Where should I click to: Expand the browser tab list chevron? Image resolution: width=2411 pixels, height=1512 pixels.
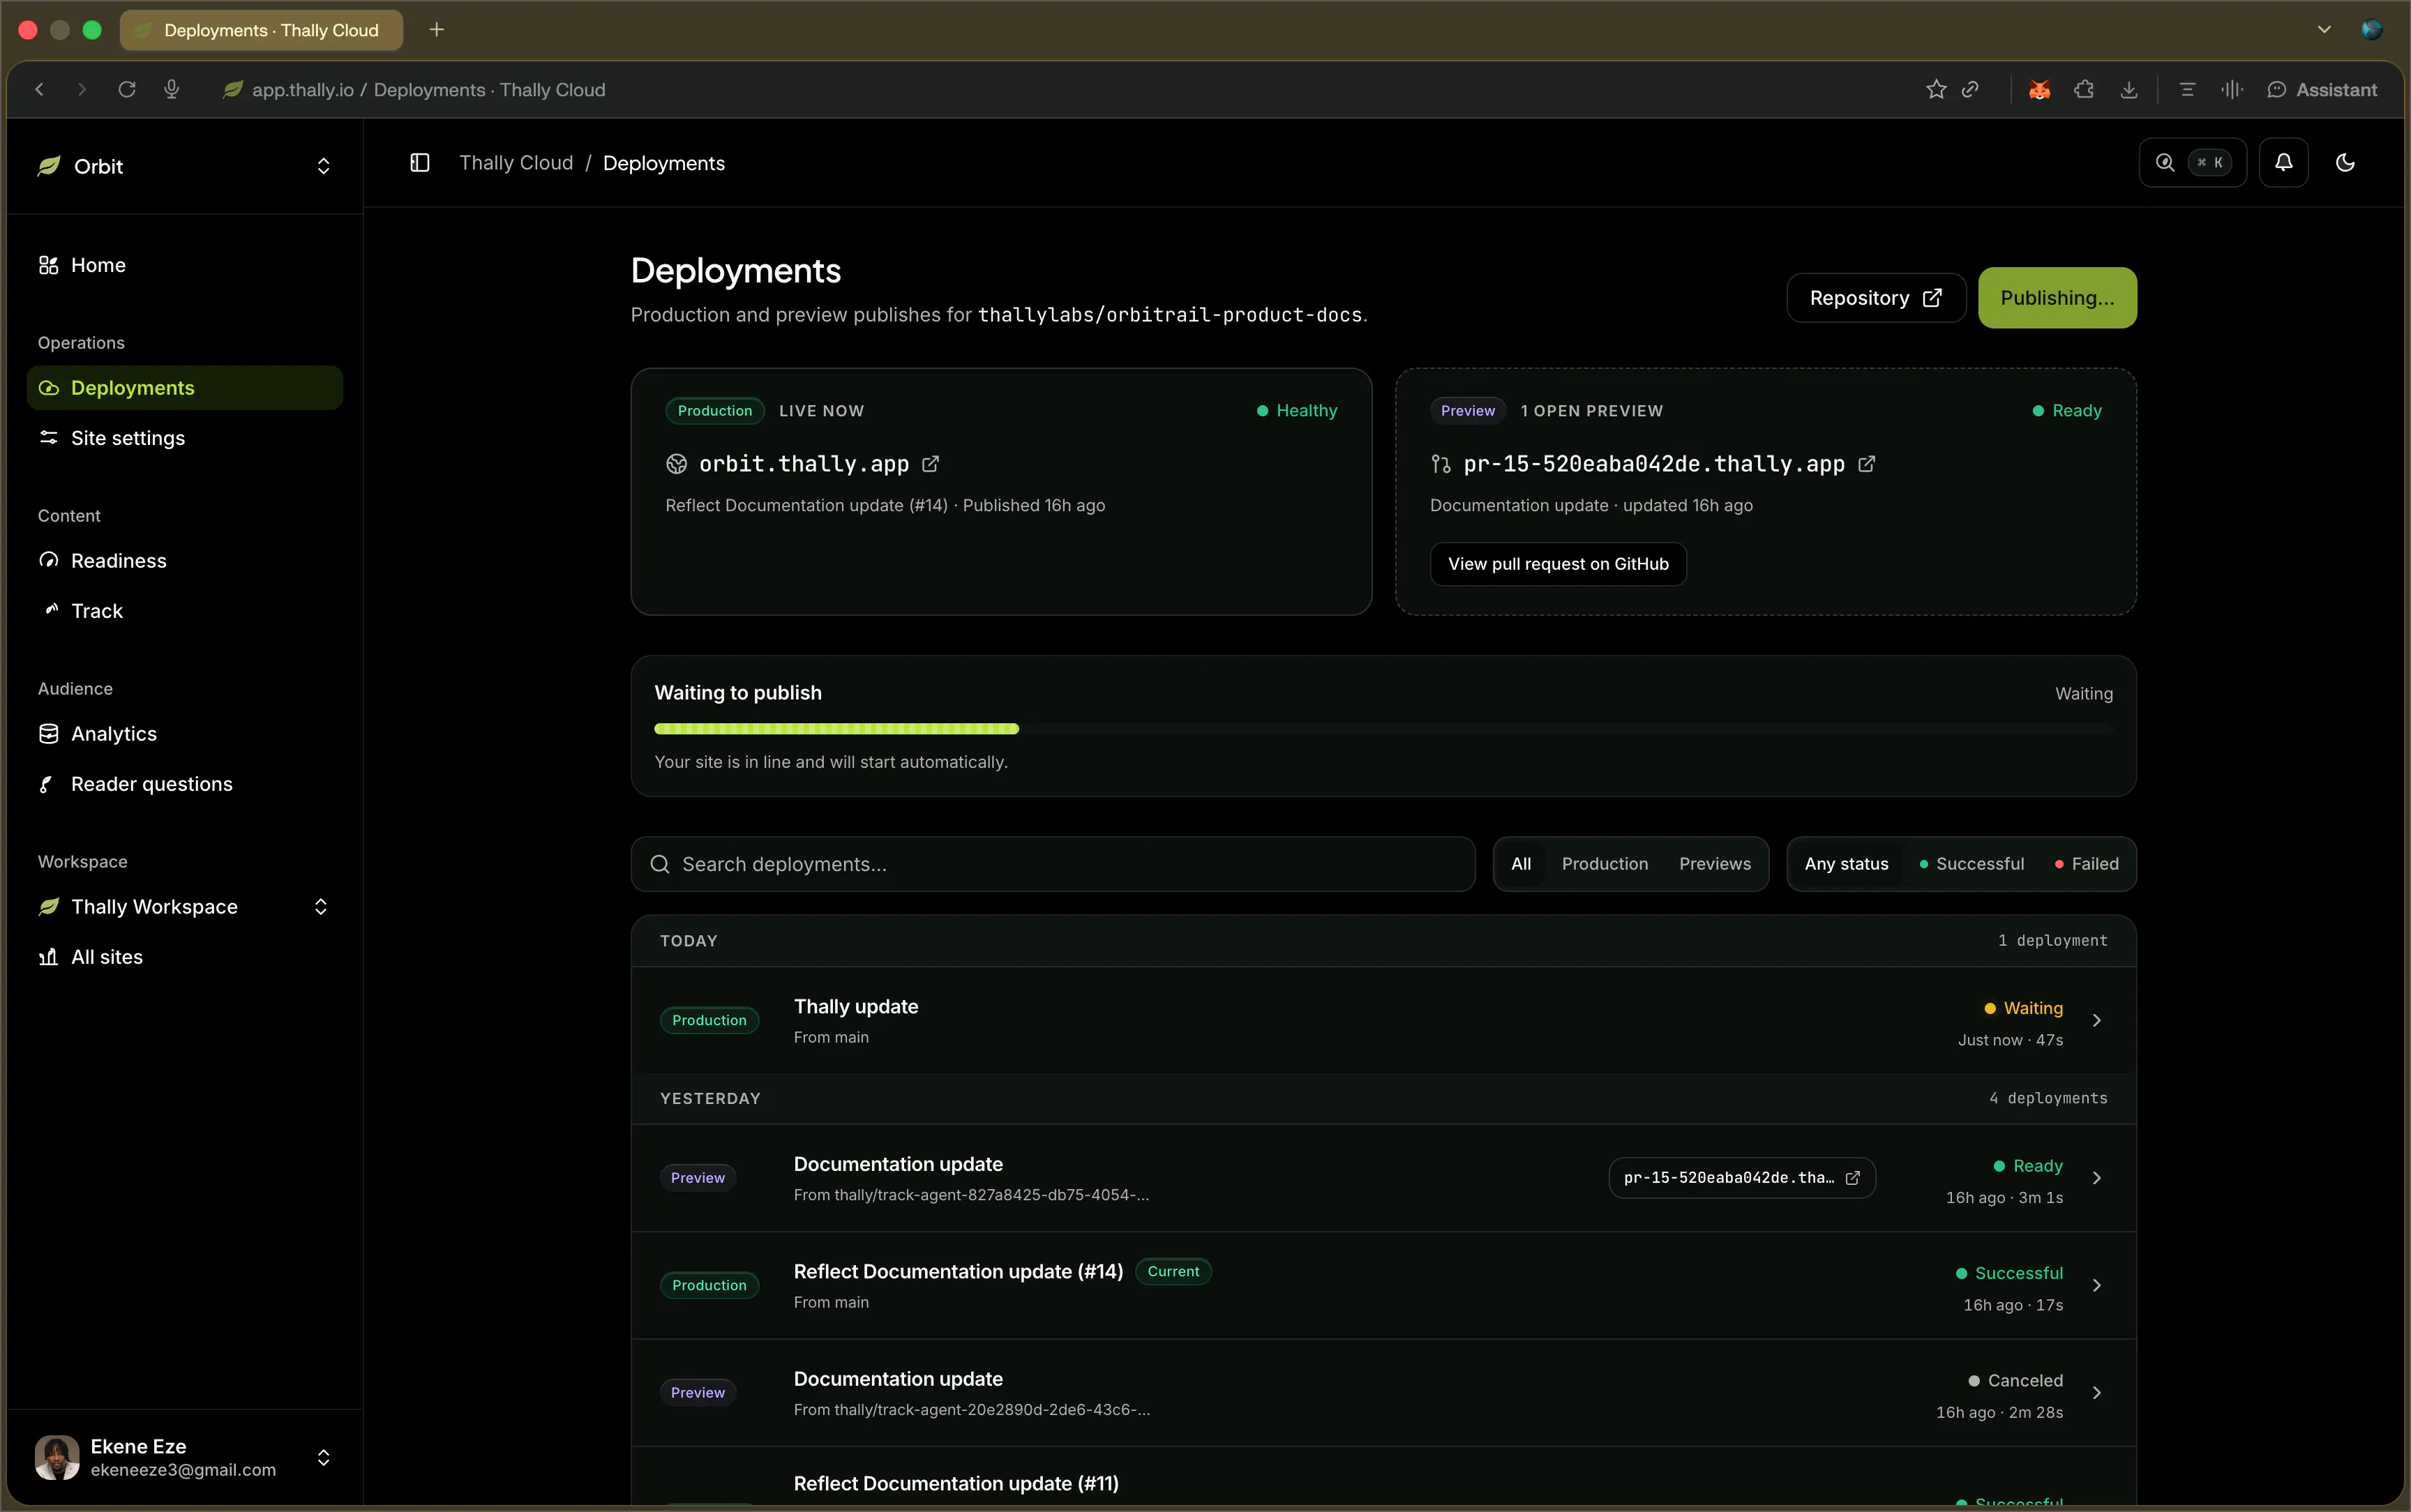click(2324, 30)
